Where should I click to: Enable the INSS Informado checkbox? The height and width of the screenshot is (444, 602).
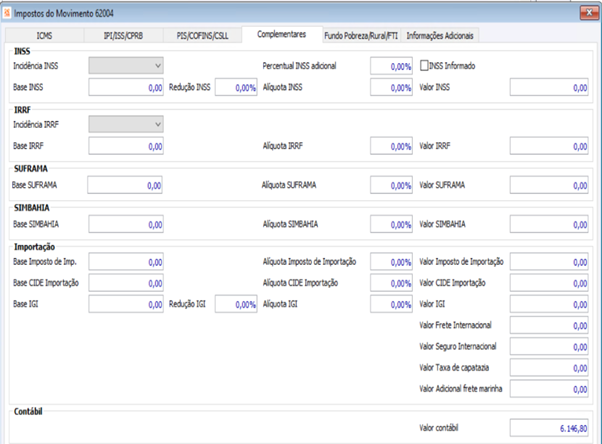point(424,66)
